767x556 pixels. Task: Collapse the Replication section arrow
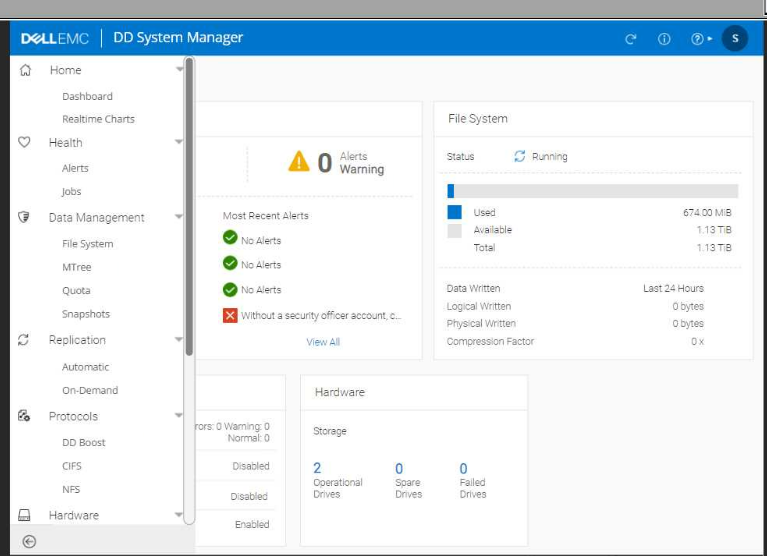coord(179,339)
